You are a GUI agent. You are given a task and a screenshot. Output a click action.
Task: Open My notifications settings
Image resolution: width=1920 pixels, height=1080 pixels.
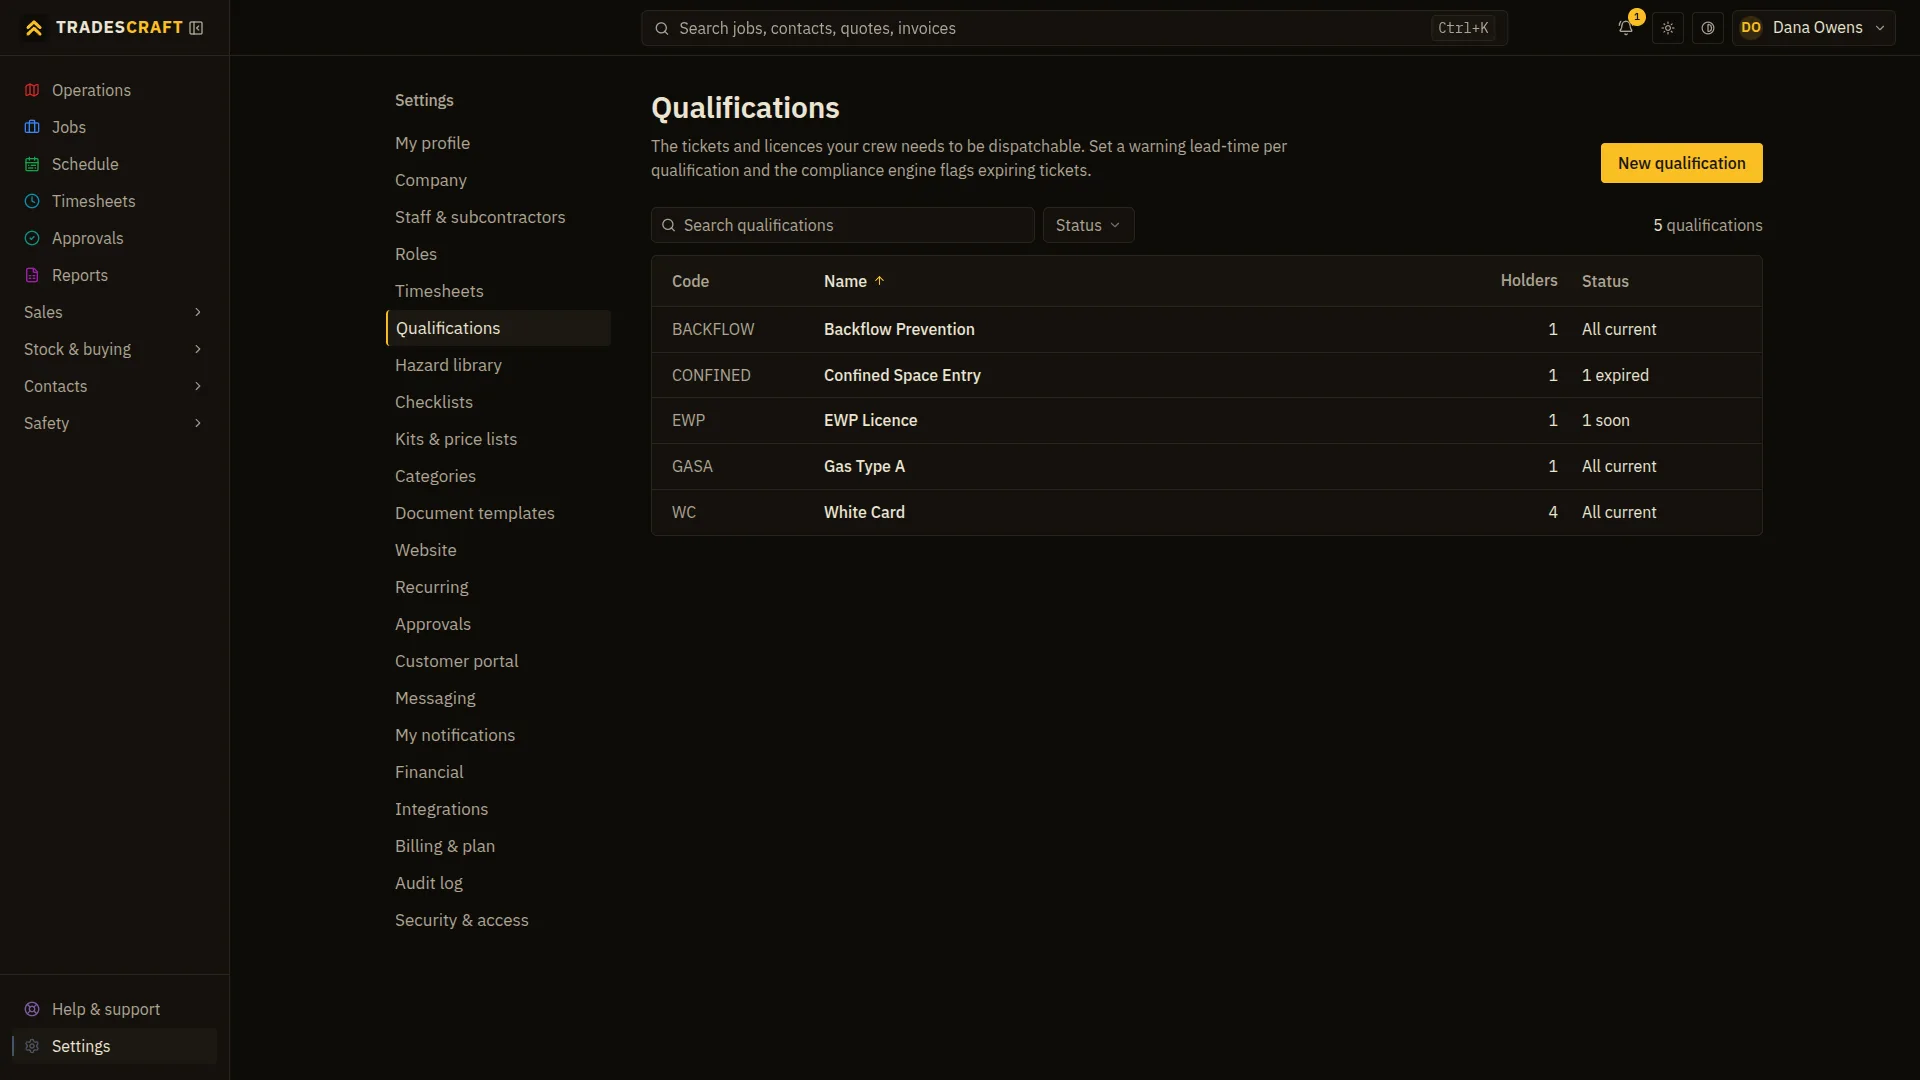pyautogui.click(x=498, y=735)
